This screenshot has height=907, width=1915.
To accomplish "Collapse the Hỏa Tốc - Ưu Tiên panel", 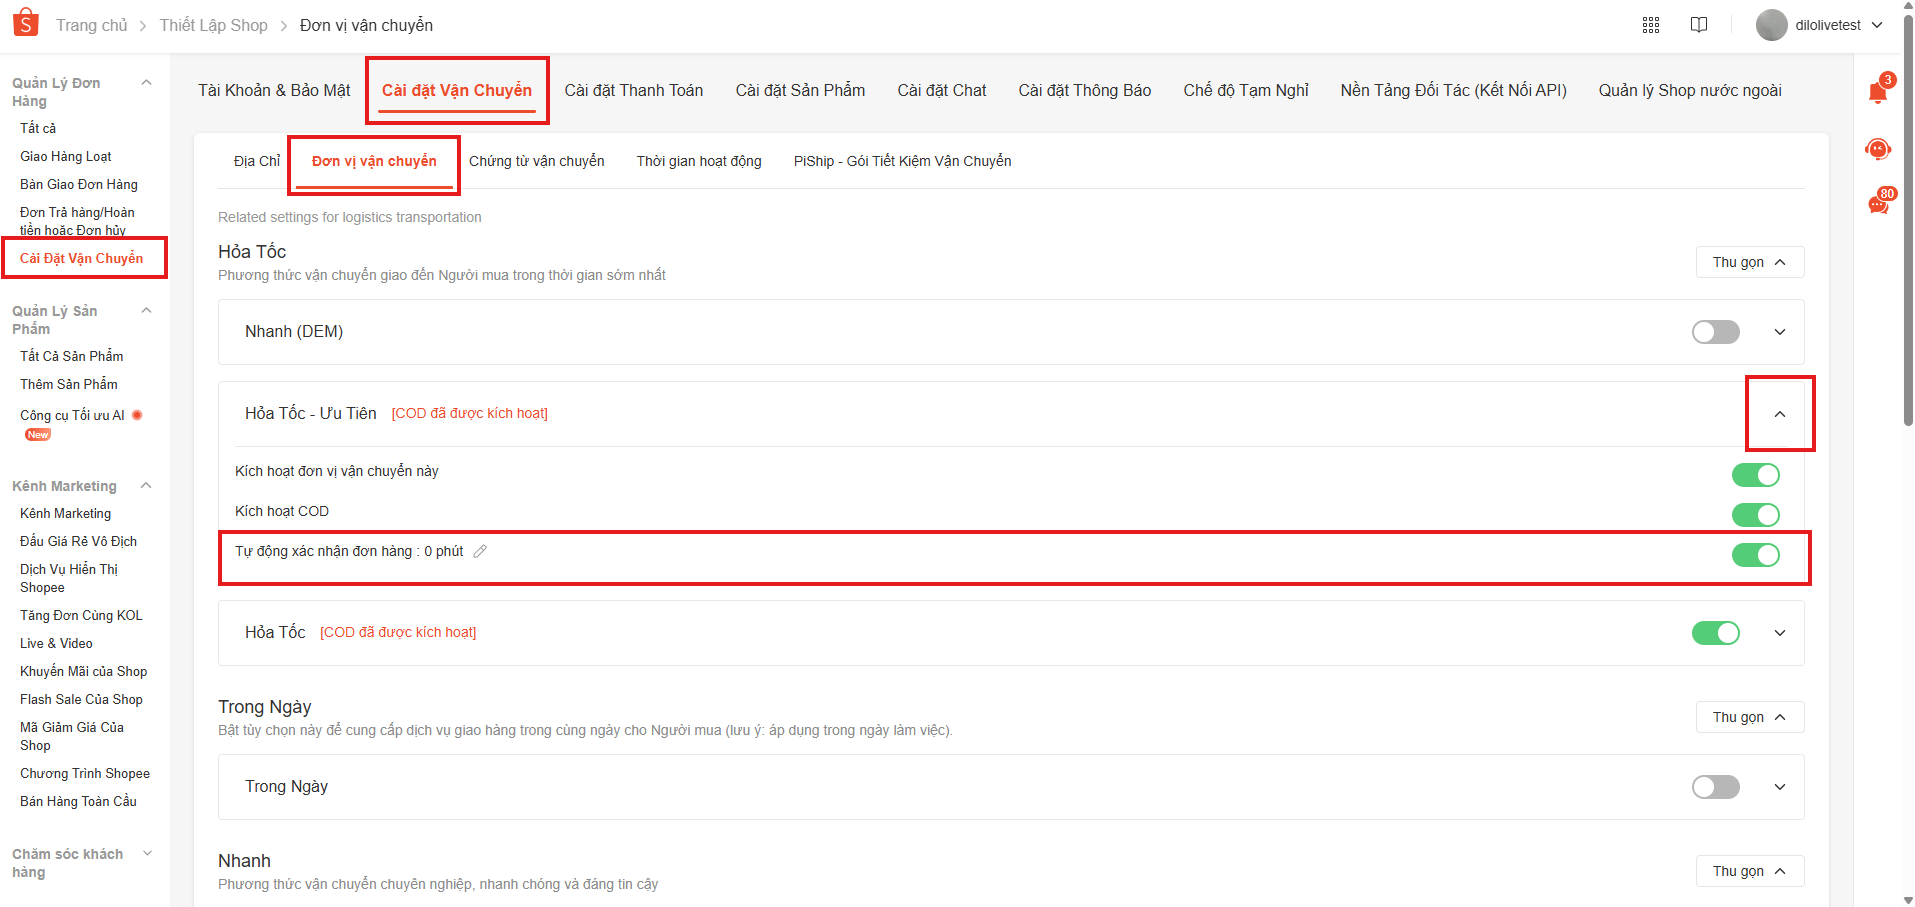I will [1779, 414].
